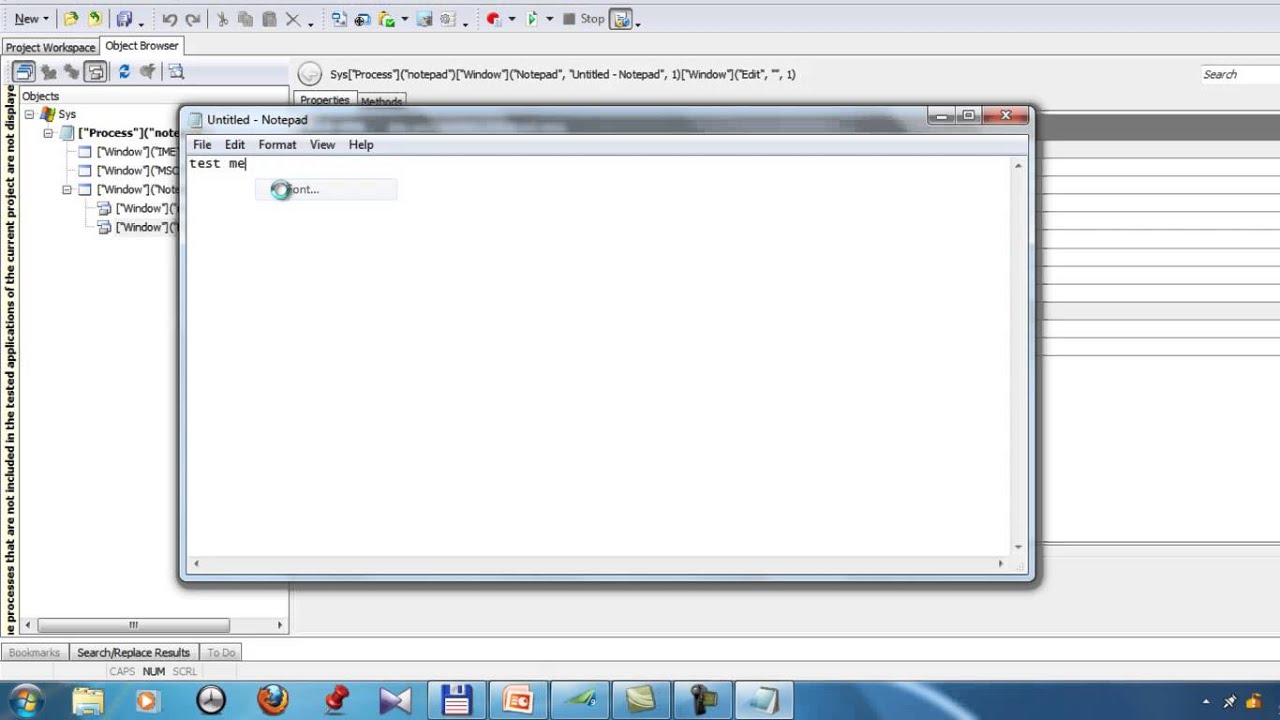This screenshot has height=720, width=1280.
Task: Click Objects panel horizontal scrollbar thumb
Action: tap(133, 625)
